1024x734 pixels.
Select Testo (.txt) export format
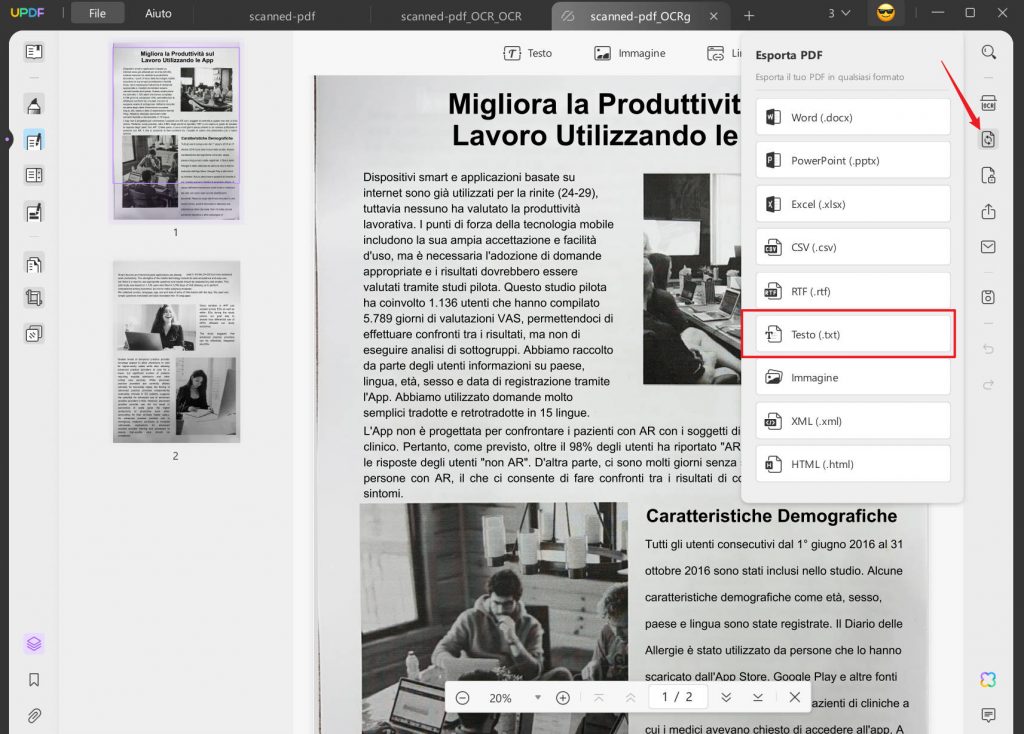852,334
